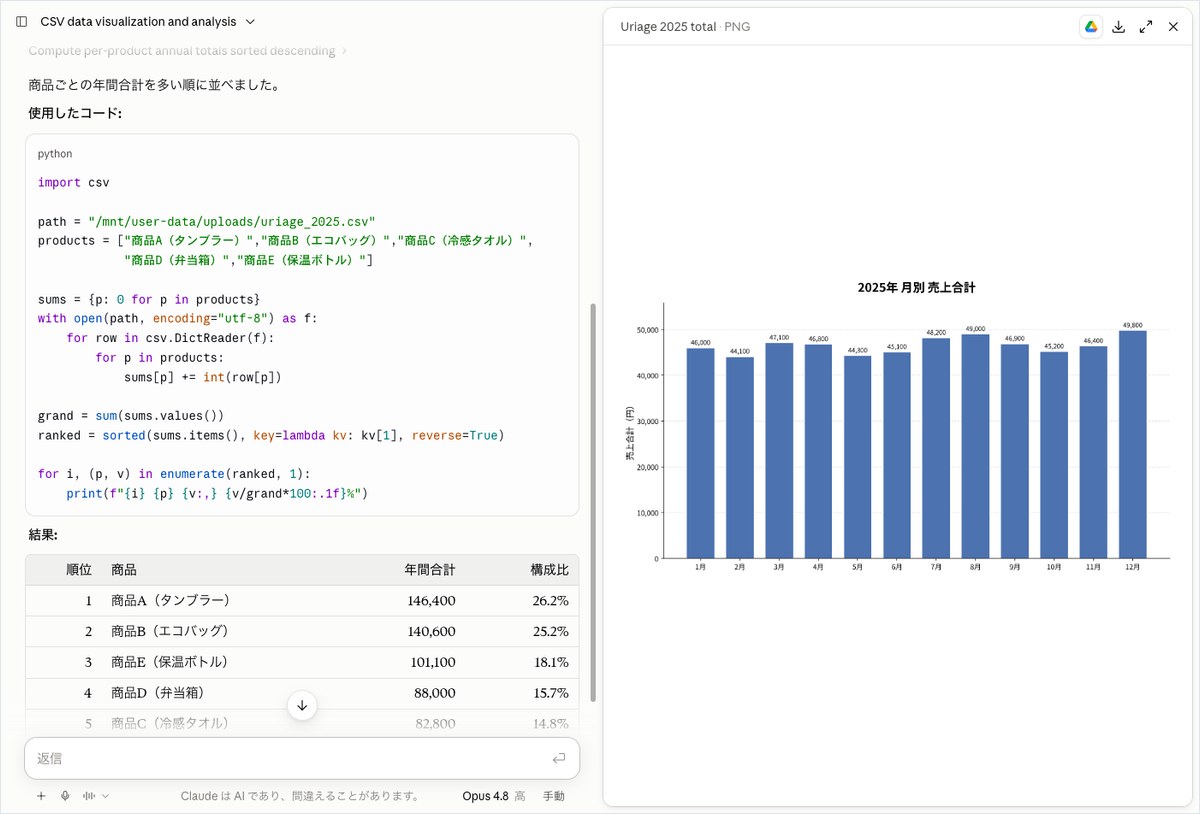Click the microphone dictation icon
The image size is (1200, 814).
coord(65,796)
